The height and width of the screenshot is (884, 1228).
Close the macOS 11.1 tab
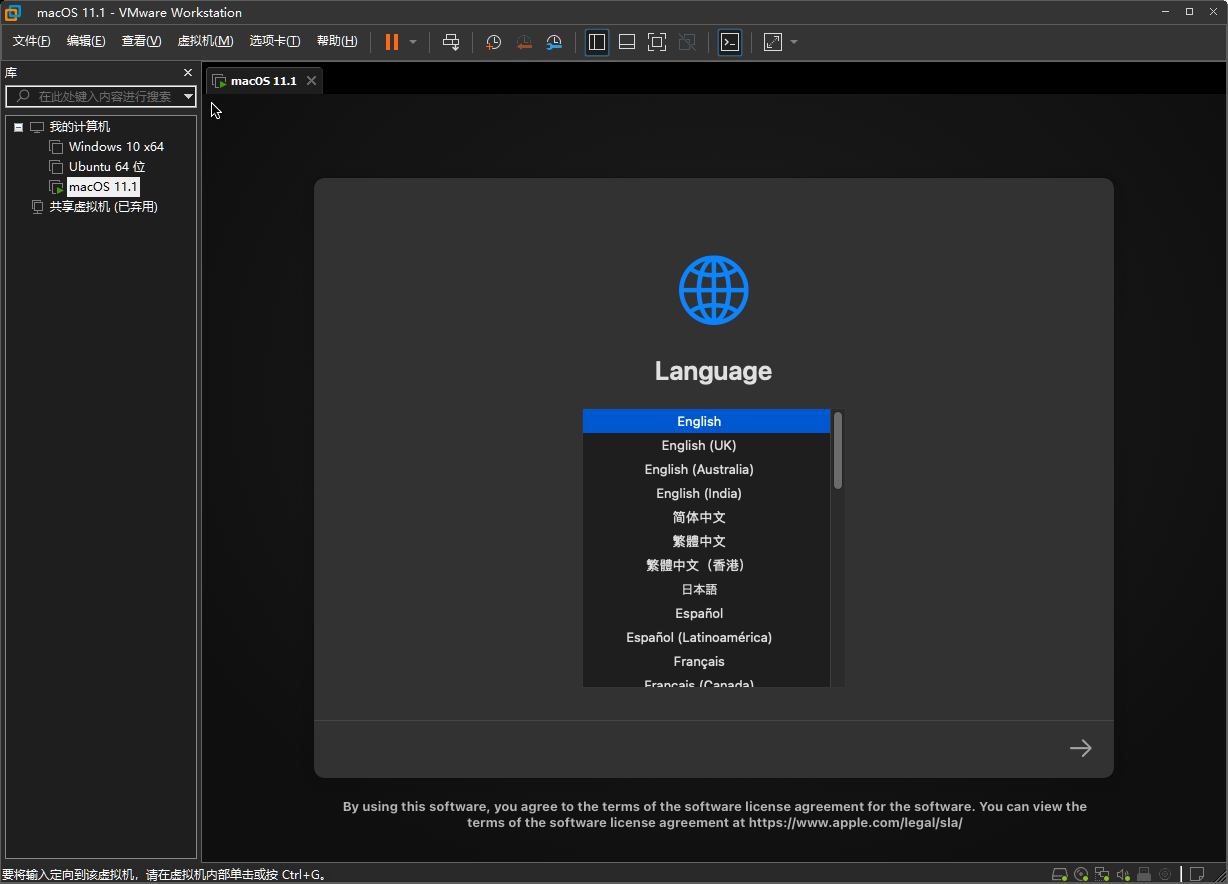(x=312, y=81)
